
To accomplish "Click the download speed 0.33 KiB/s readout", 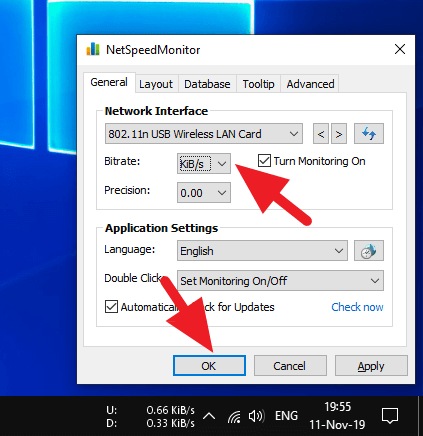I will (x=170, y=423).
